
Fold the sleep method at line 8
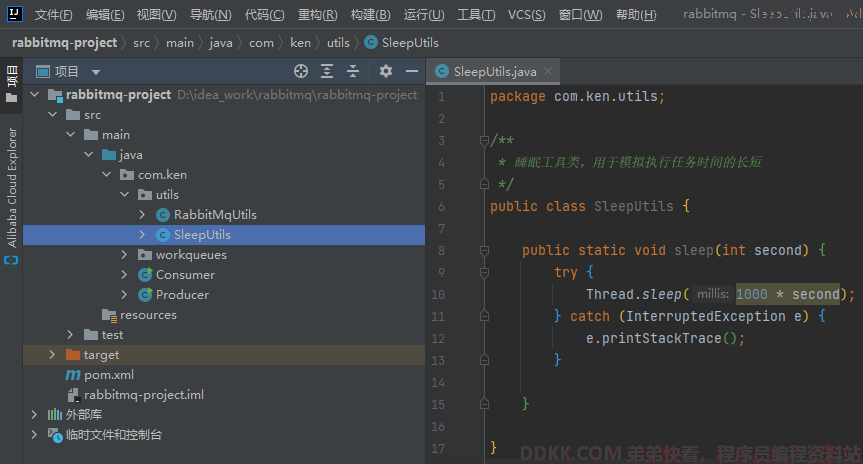(484, 250)
